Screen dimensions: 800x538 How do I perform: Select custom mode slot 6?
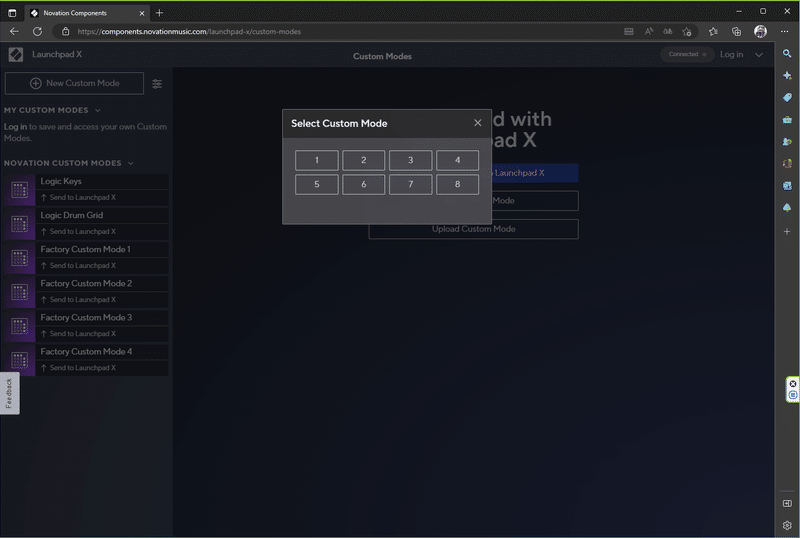pyautogui.click(x=363, y=184)
